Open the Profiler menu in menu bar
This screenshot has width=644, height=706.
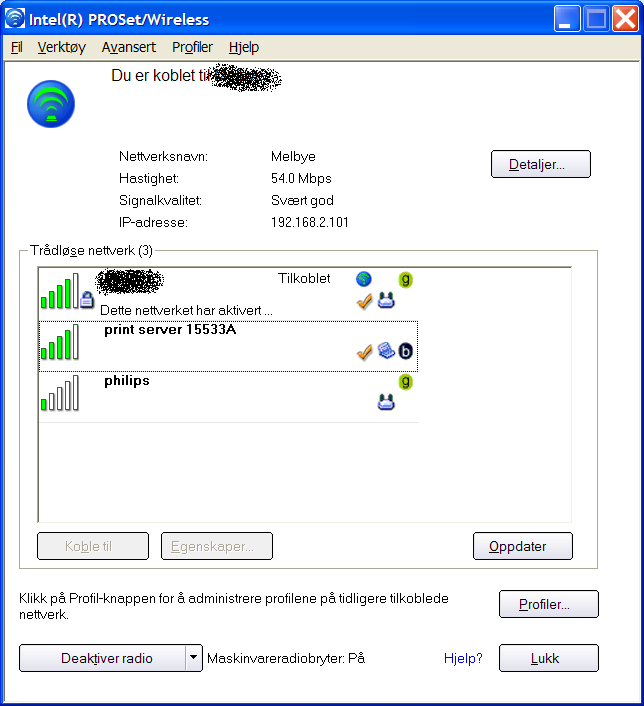[192, 47]
